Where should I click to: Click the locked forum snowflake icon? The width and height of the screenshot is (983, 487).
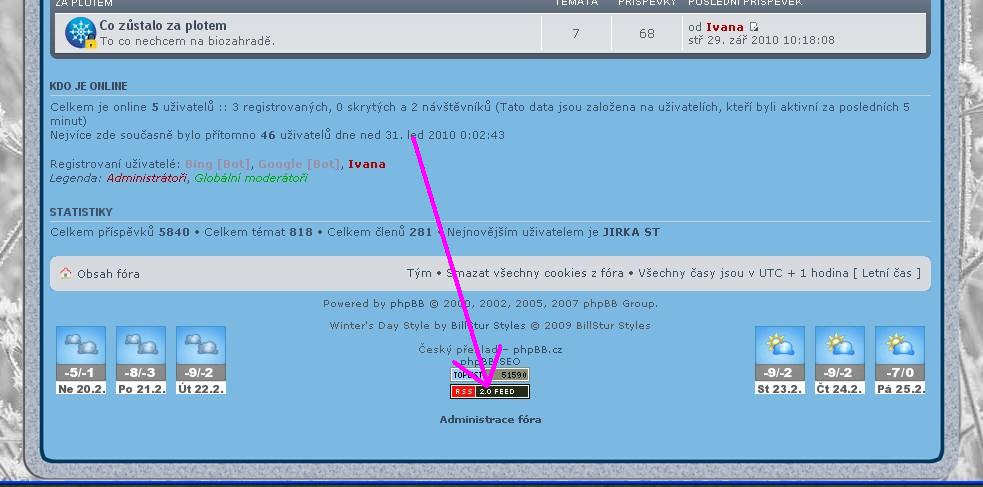click(x=80, y=33)
